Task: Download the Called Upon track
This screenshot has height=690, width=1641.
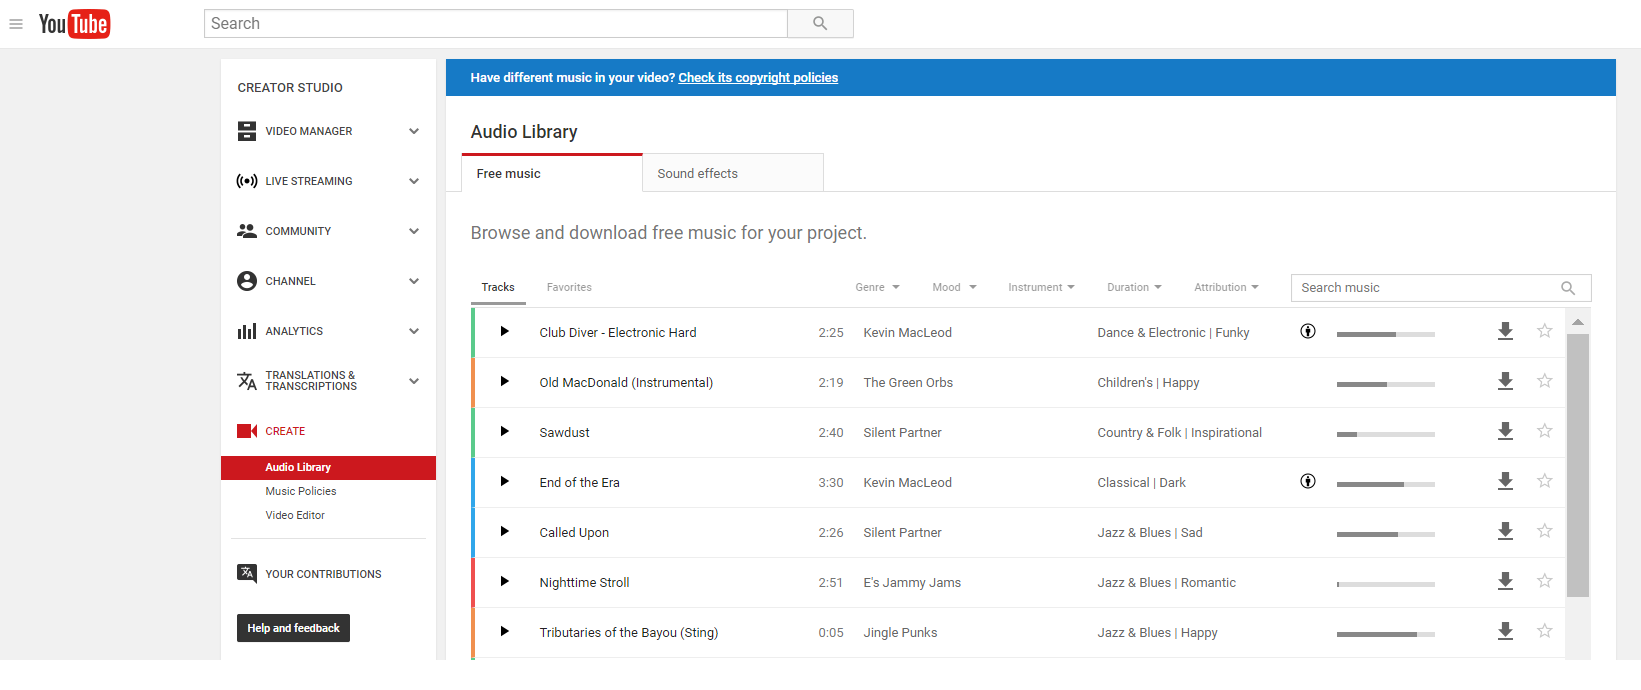Action: (x=1505, y=531)
